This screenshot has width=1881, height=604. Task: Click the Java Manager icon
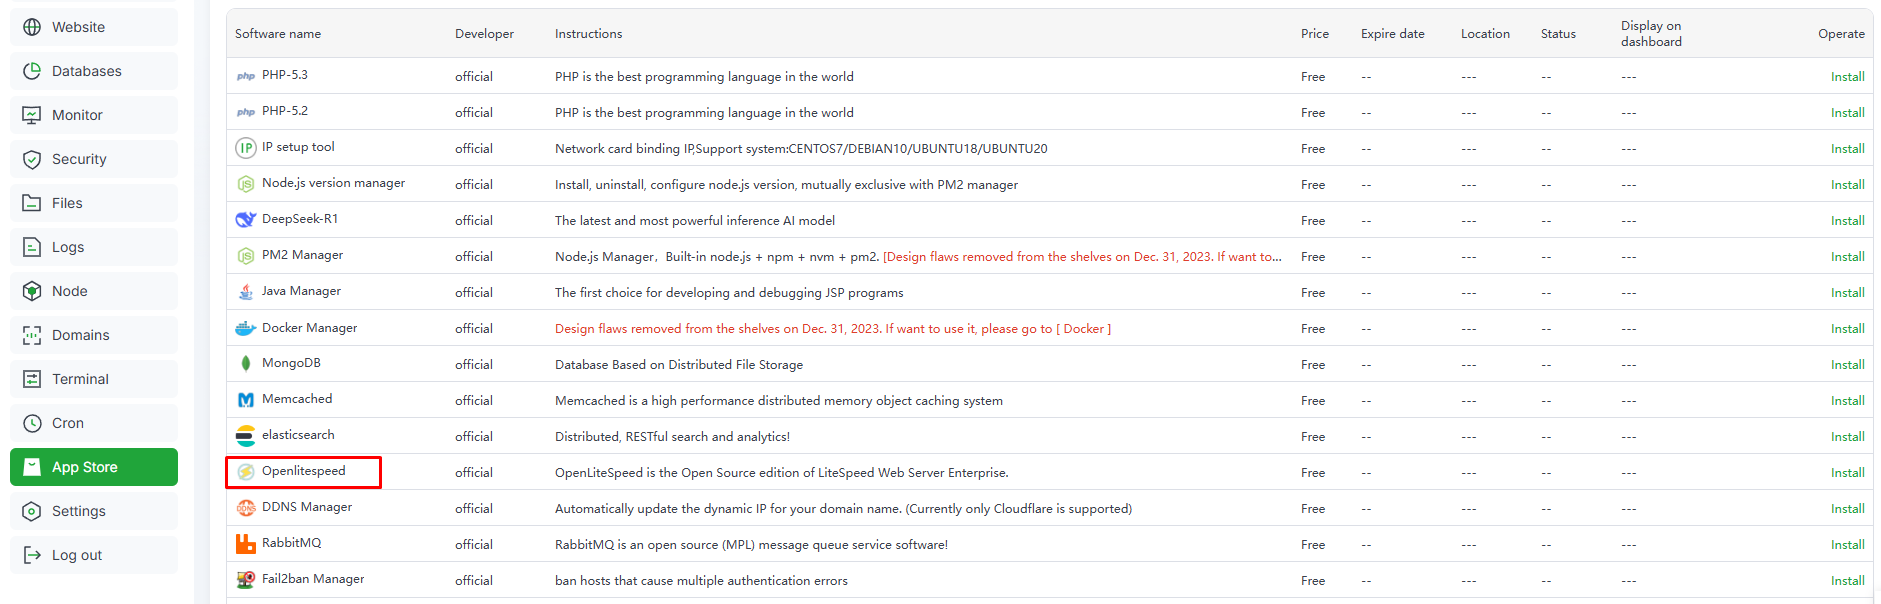(245, 292)
